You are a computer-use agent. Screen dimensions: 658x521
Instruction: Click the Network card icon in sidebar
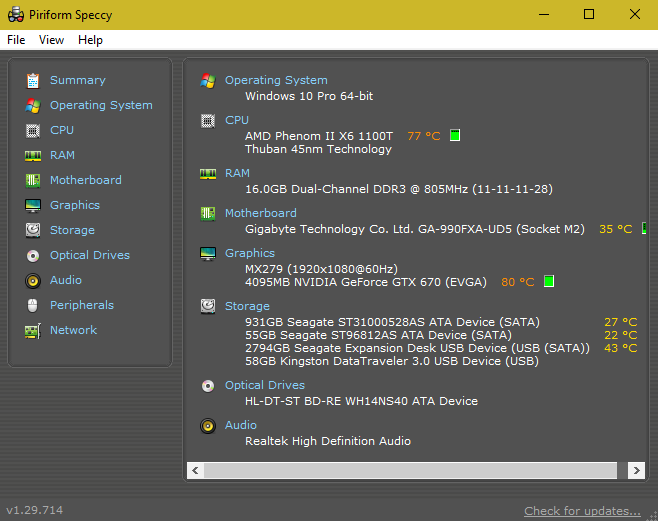[x=33, y=330]
